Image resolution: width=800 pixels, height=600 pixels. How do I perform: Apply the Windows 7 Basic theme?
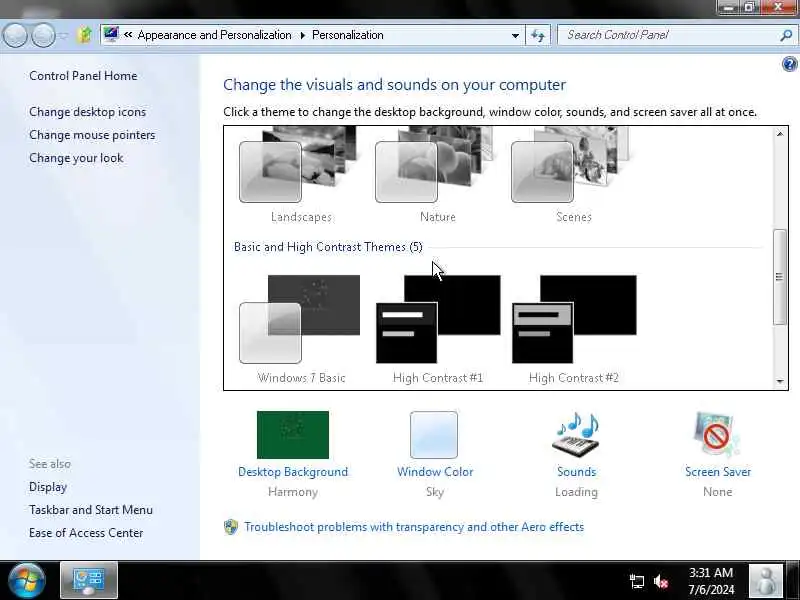pos(300,329)
